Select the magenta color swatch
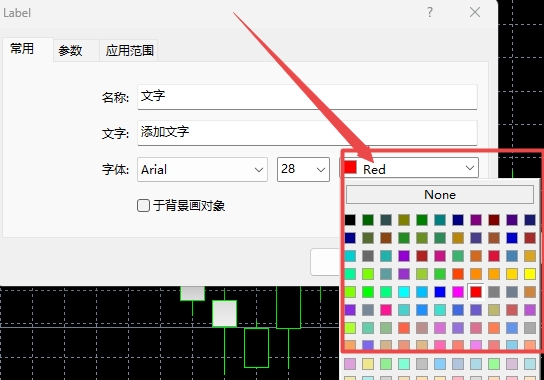This screenshot has height=380, width=544. pos(458,292)
